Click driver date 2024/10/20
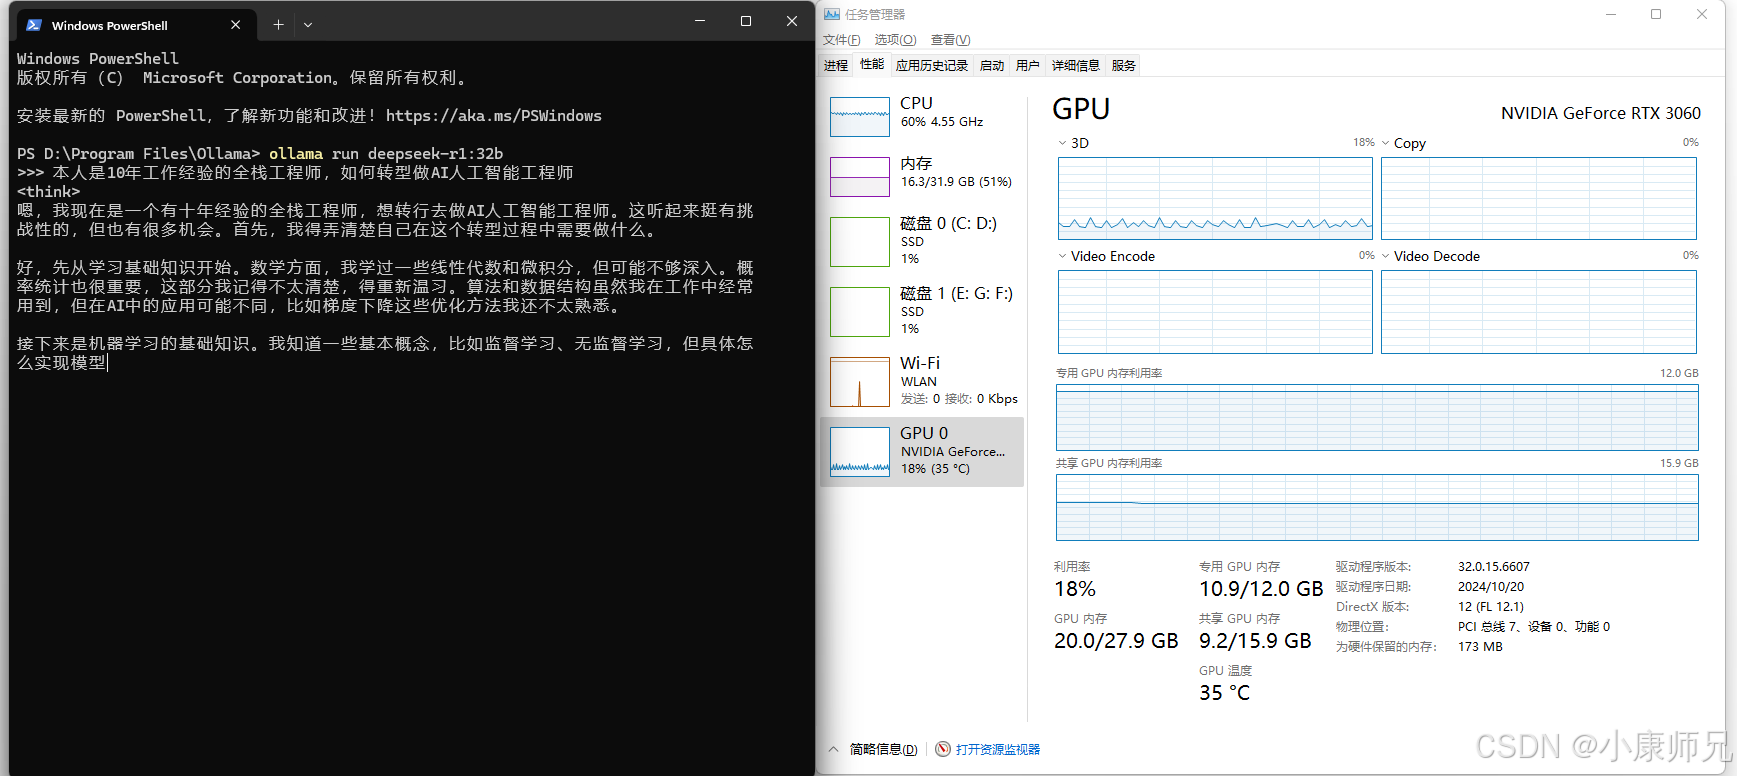 tap(1491, 587)
